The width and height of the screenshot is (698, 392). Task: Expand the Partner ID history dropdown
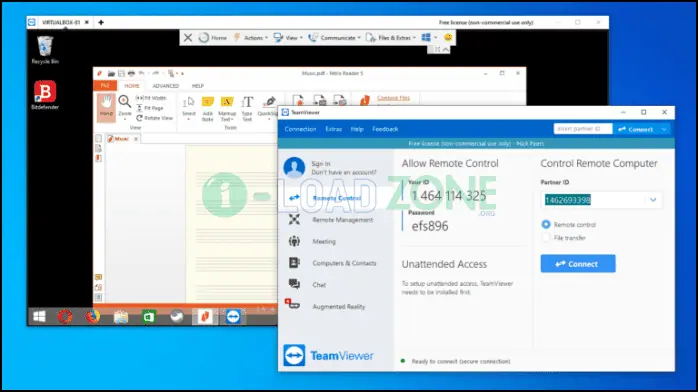pos(653,200)
